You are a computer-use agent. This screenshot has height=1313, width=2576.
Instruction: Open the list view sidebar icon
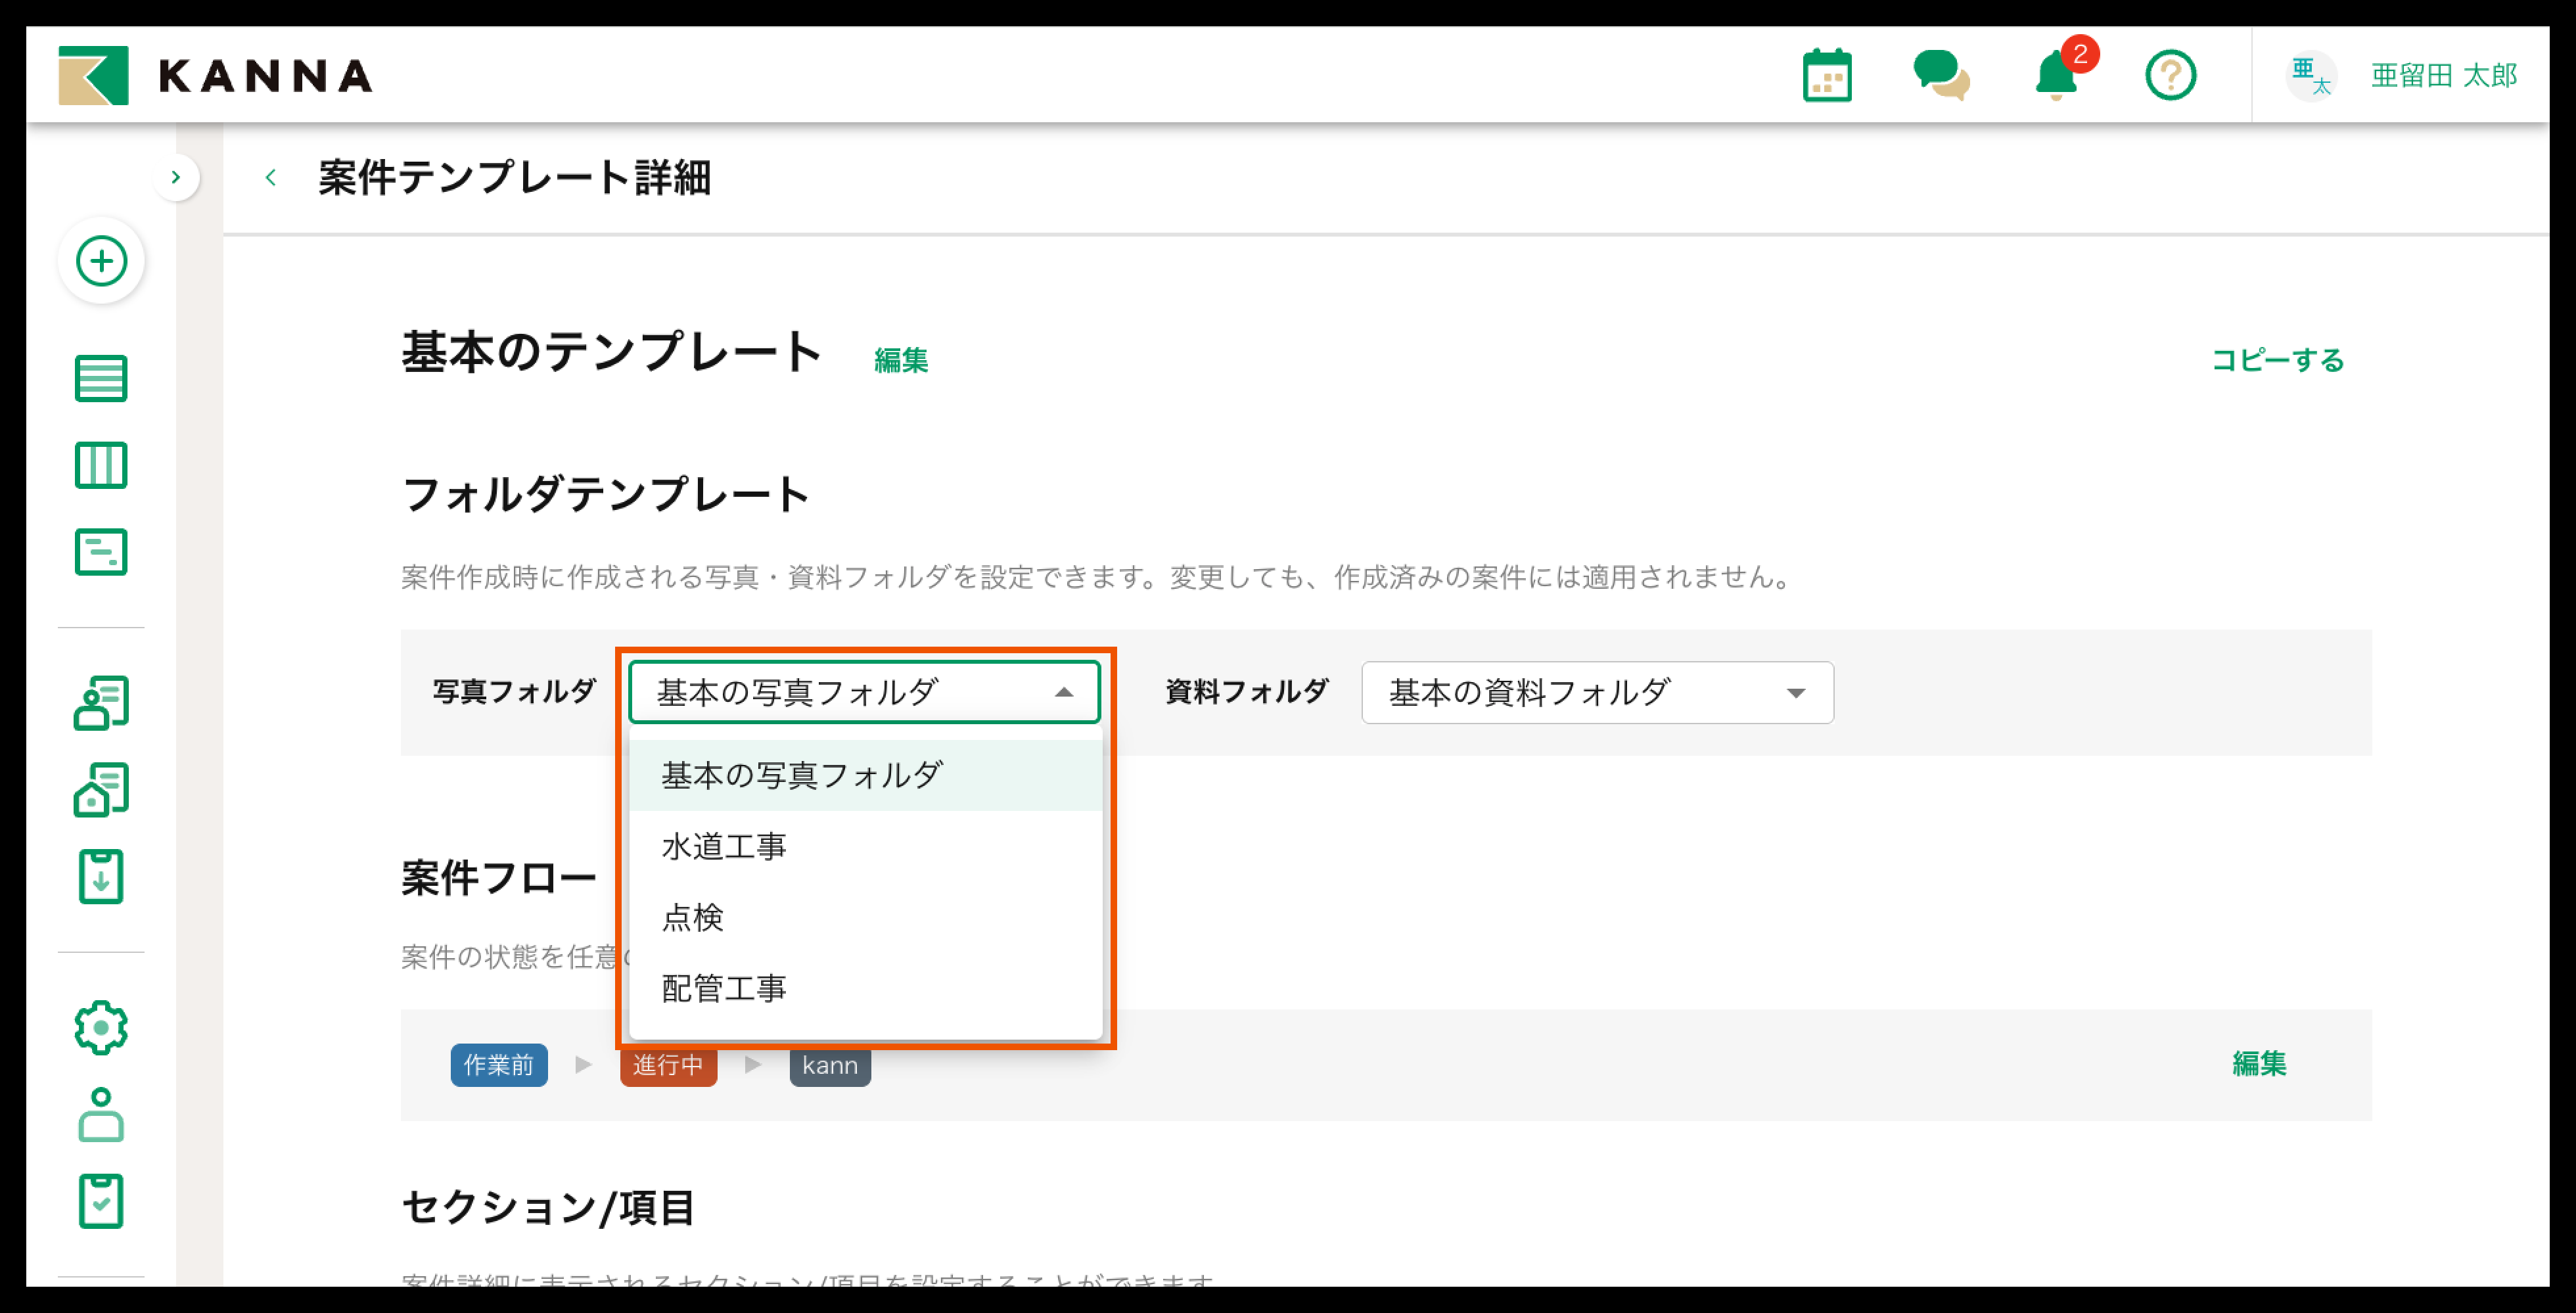tap(101, 378)
